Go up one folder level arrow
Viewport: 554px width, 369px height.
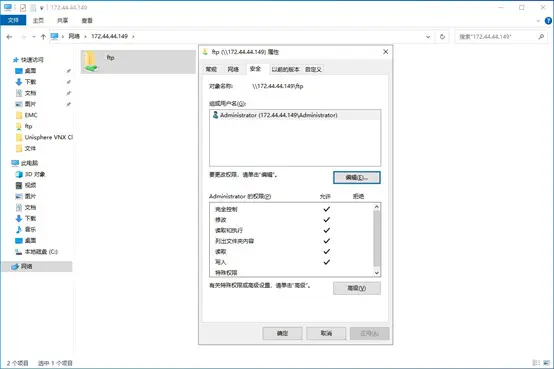click(43, 37)
